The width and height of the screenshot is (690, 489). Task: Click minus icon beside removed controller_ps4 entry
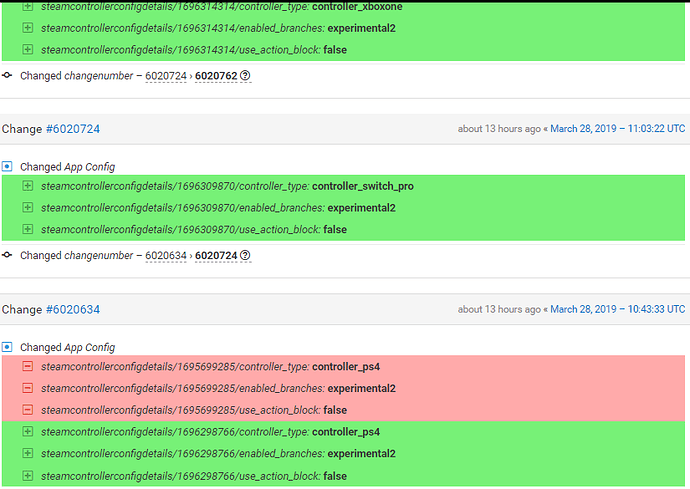28,366
